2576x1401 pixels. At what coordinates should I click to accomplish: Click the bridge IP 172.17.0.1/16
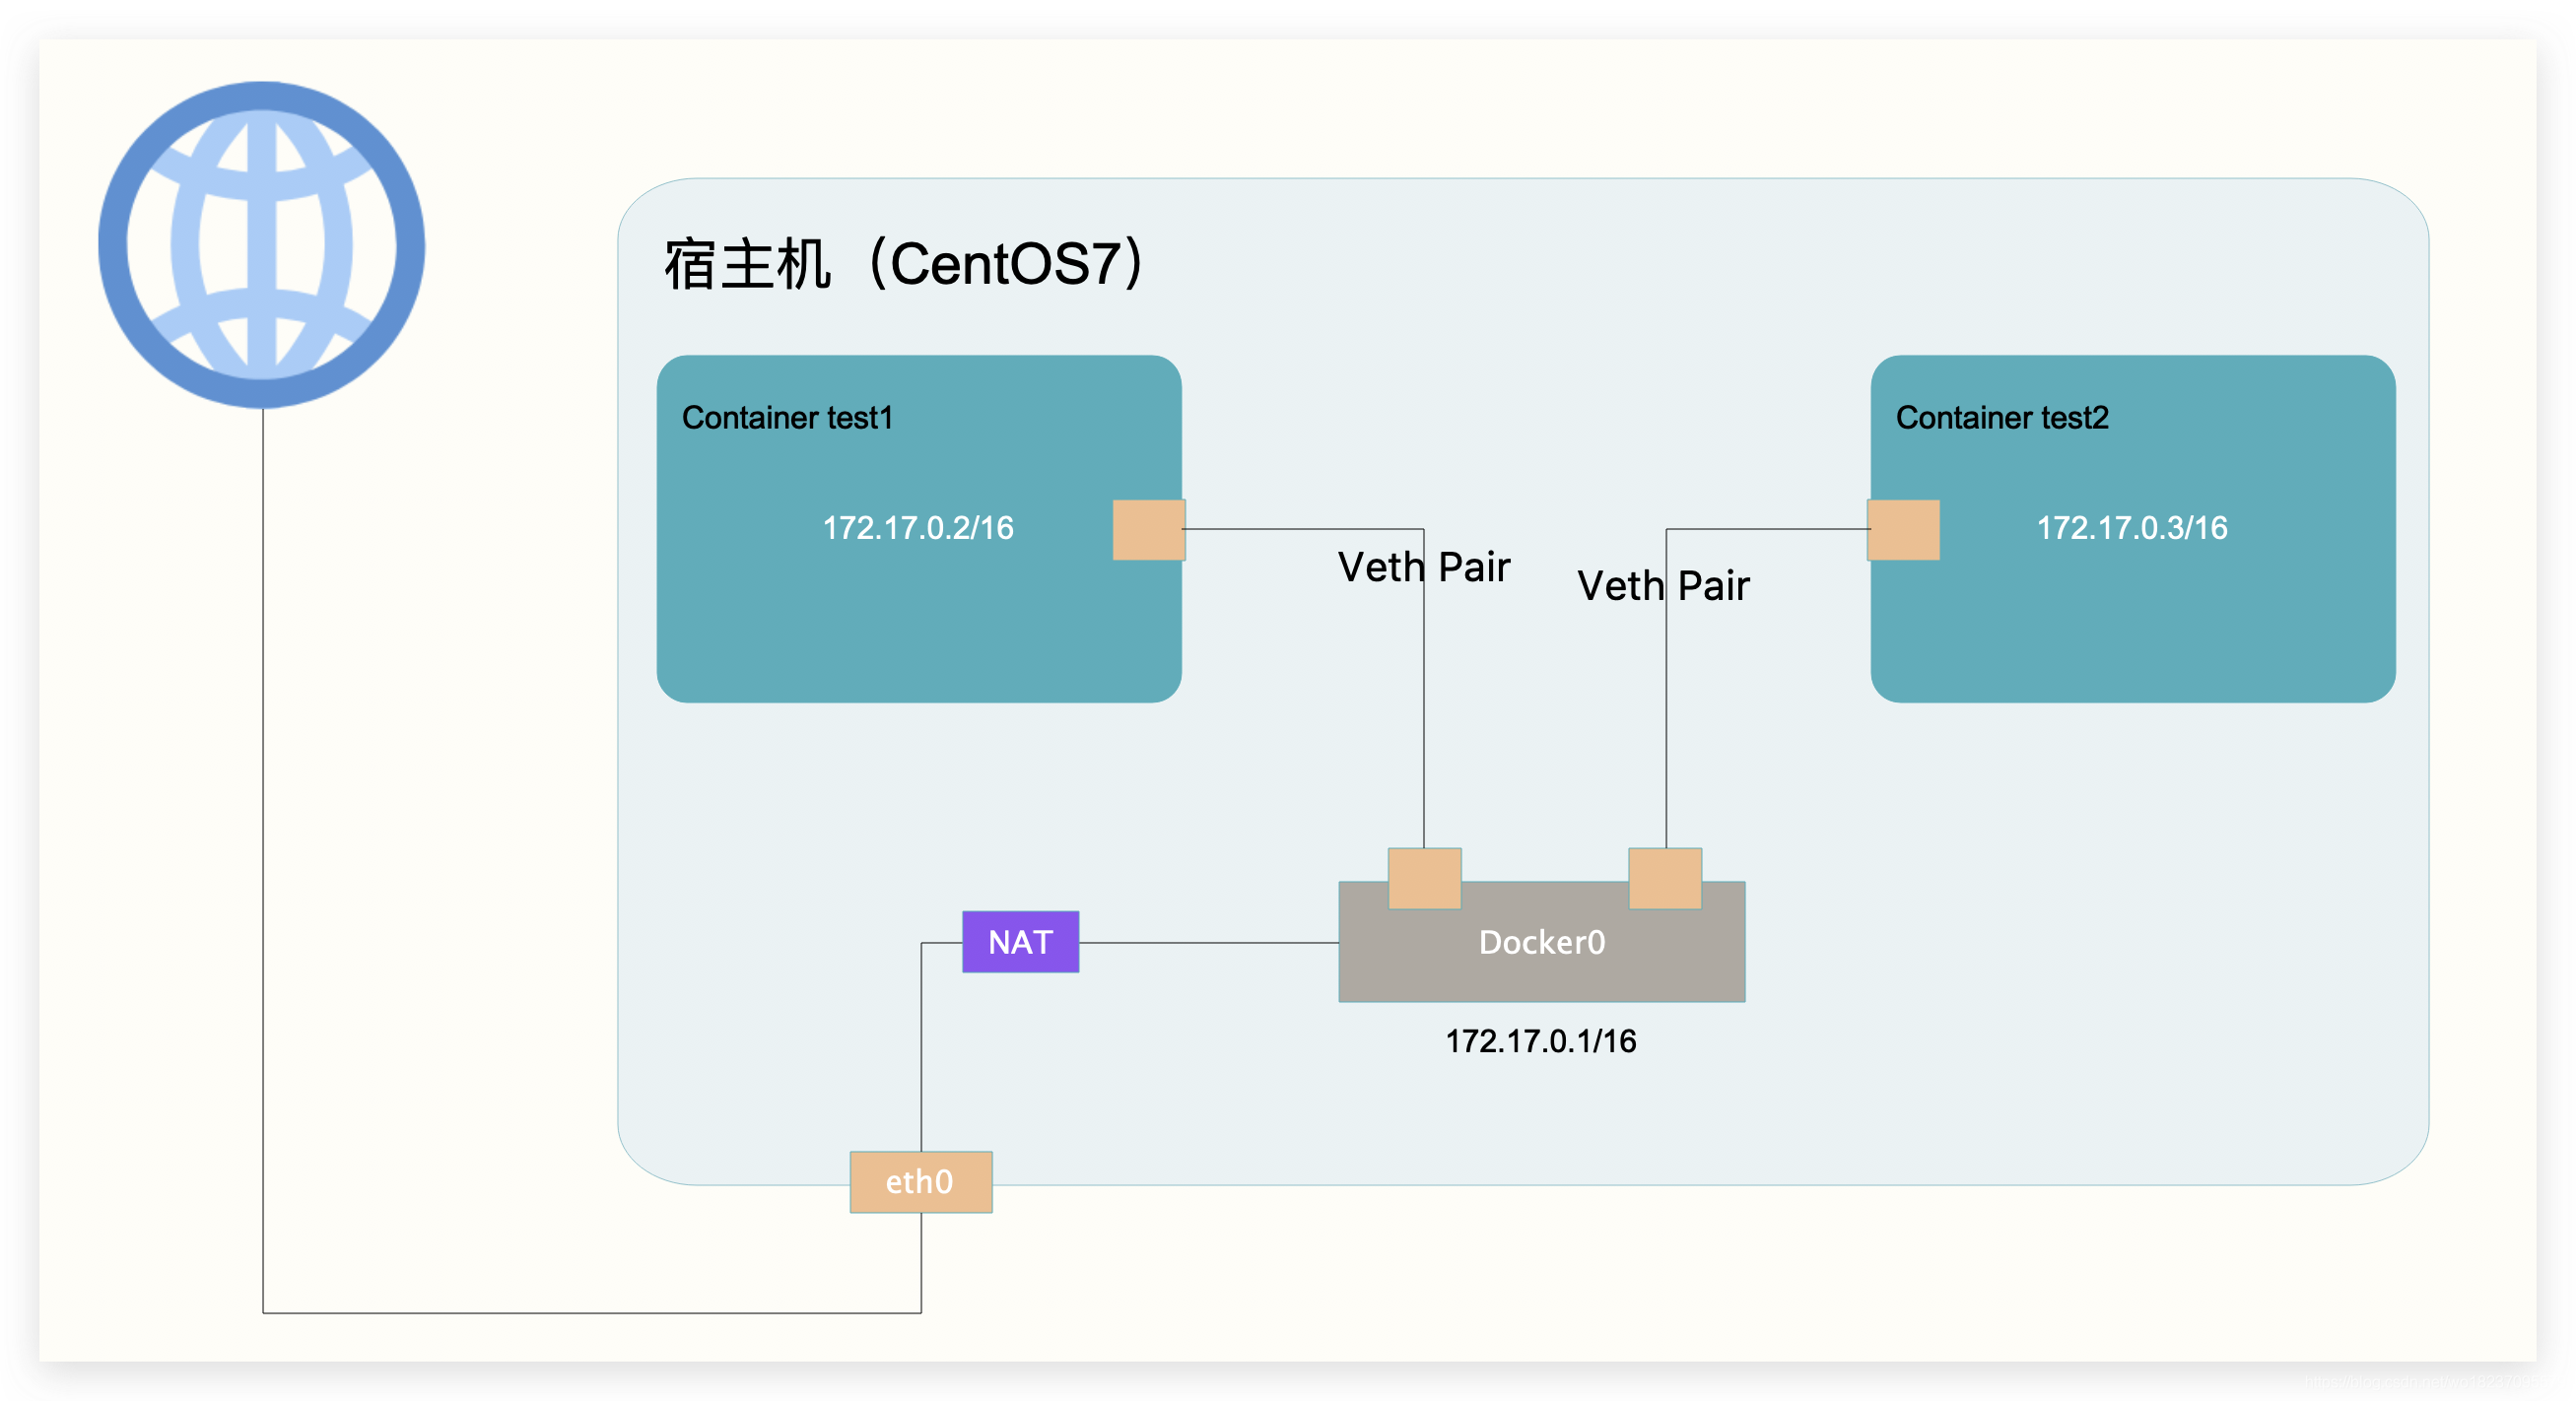[1541, 1041]
